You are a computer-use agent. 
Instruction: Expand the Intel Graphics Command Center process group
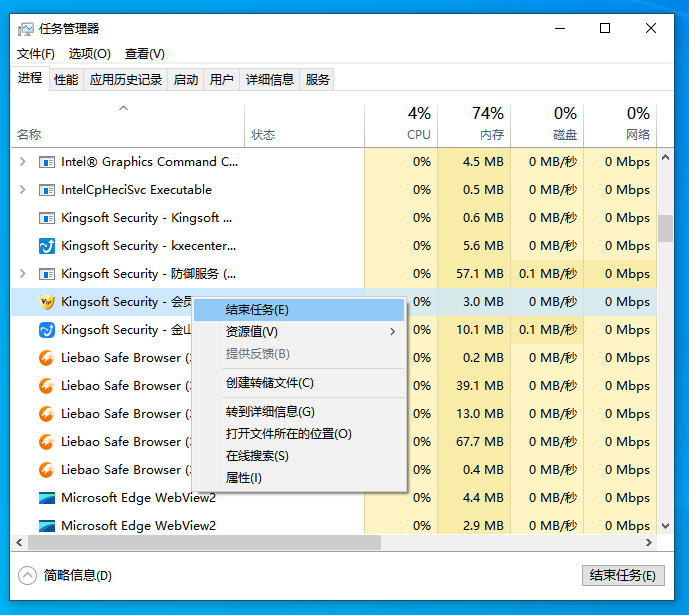22,162
